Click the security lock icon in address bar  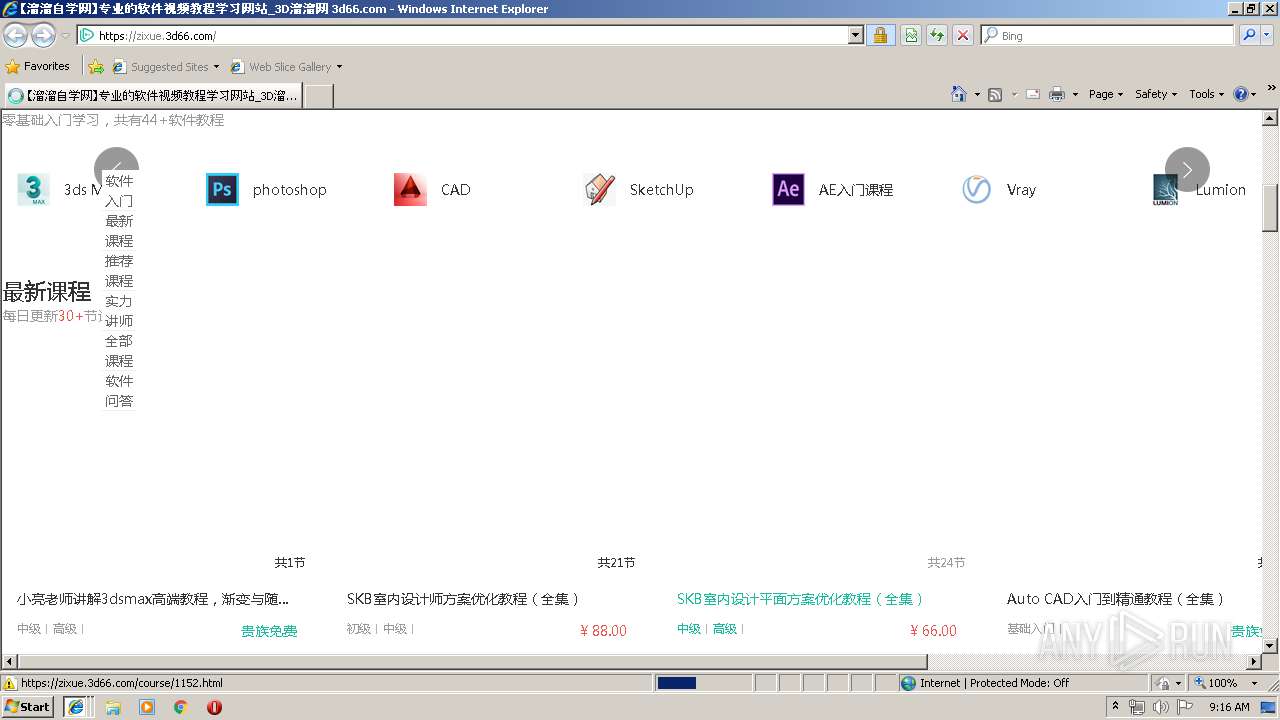click(x=880, y=35)
